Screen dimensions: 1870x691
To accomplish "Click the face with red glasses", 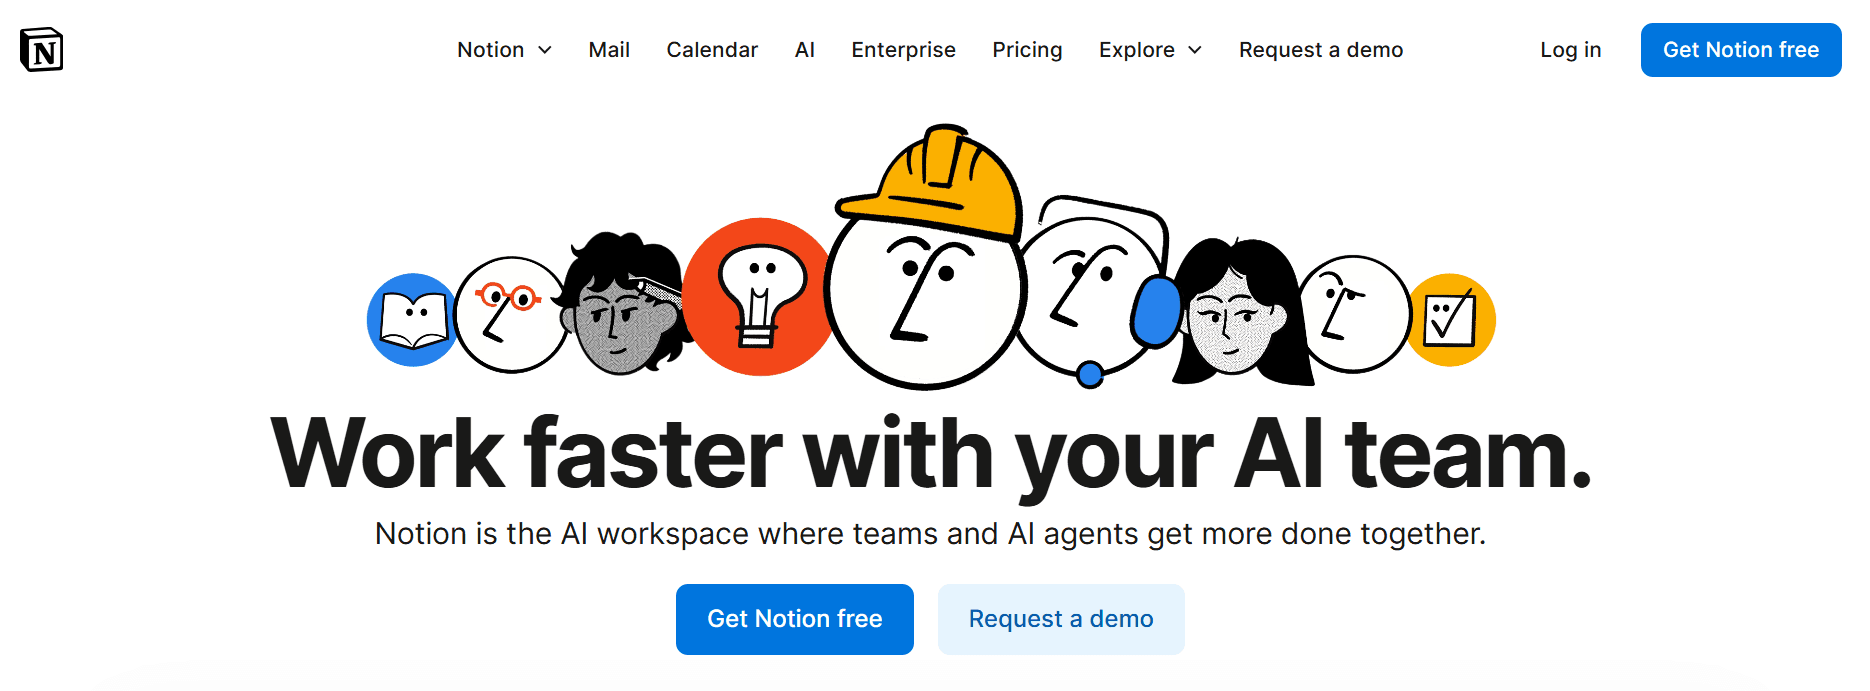I will click(x=510, y=315).
